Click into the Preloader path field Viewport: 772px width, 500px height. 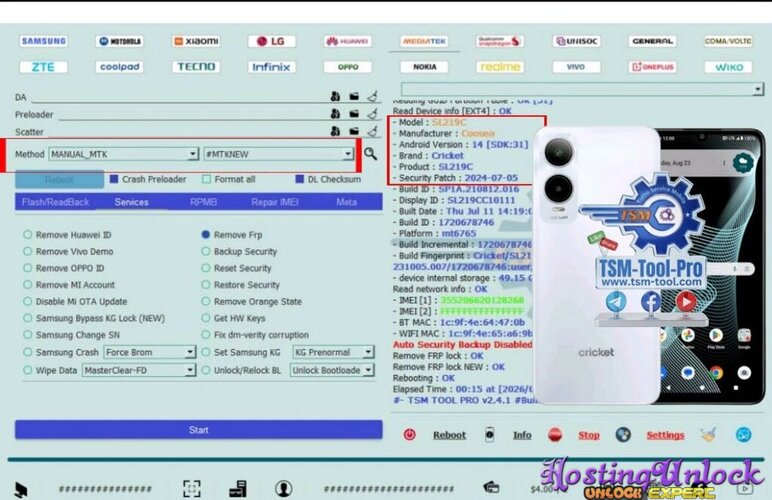(193, 114)
